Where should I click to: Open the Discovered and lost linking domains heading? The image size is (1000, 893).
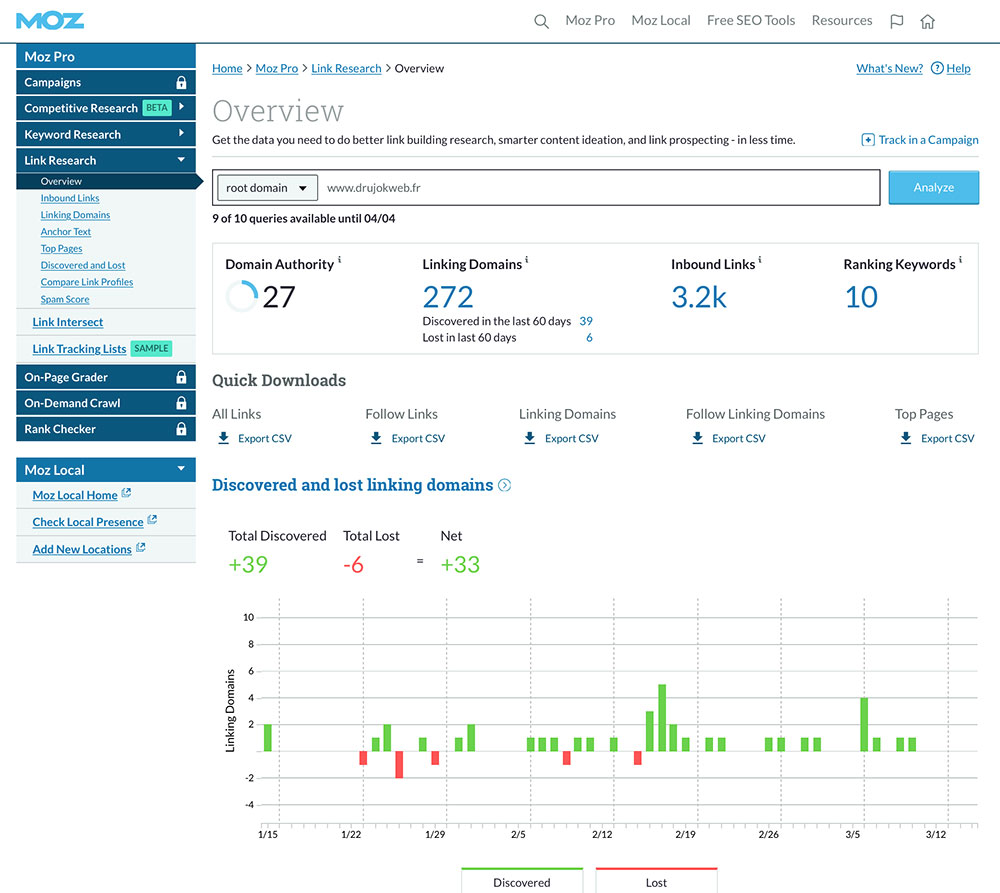pyautogui.click(x=353, y=485)
